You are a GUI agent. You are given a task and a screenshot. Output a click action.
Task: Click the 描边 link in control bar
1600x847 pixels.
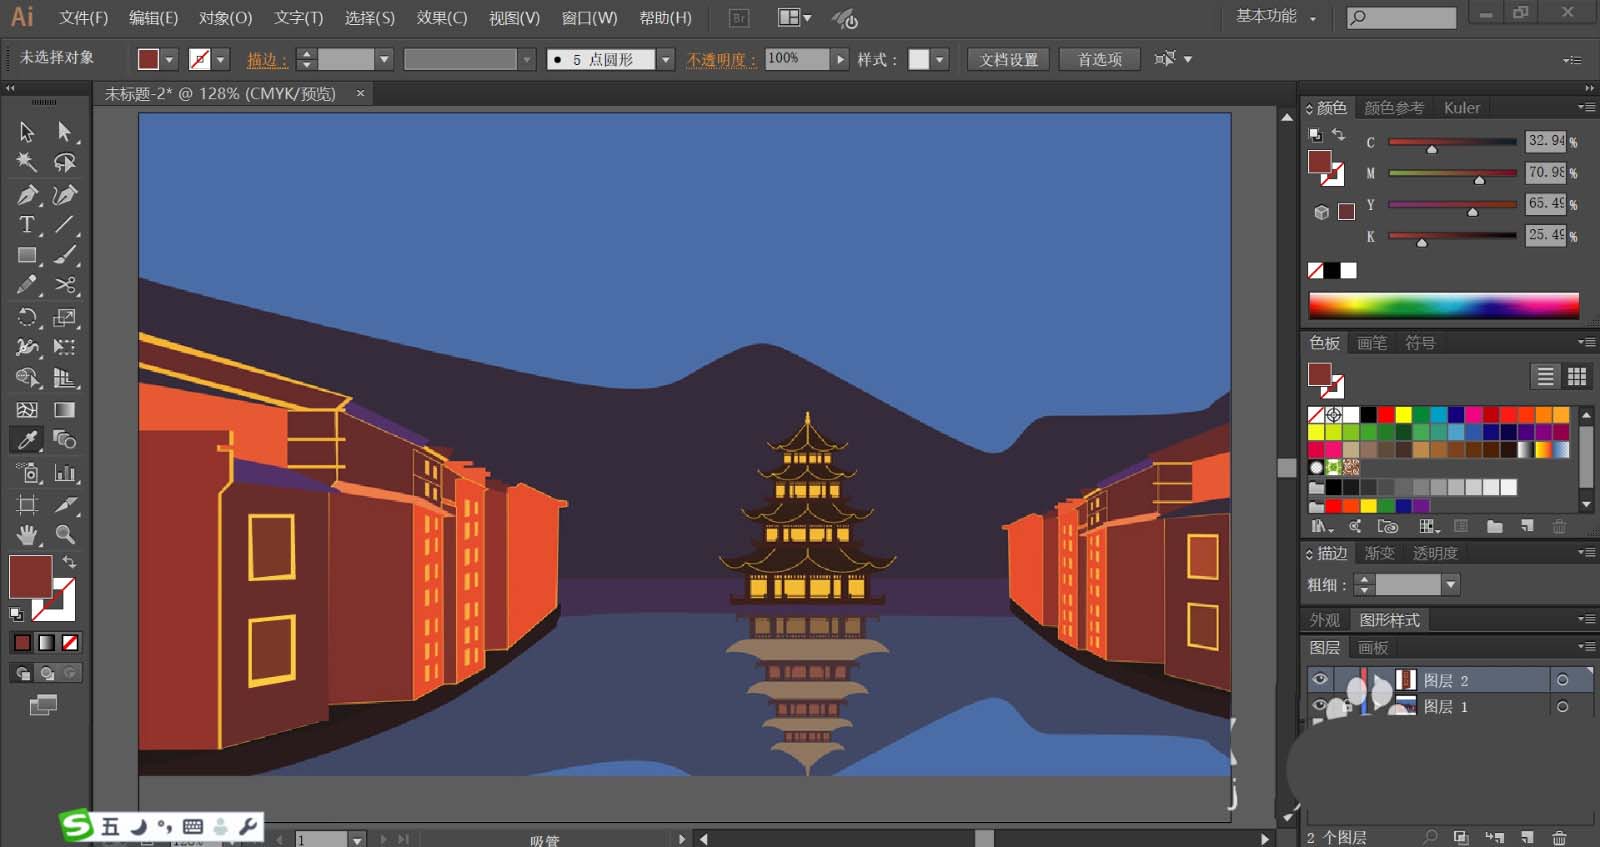pyautogui.click(x=266, y=60)
